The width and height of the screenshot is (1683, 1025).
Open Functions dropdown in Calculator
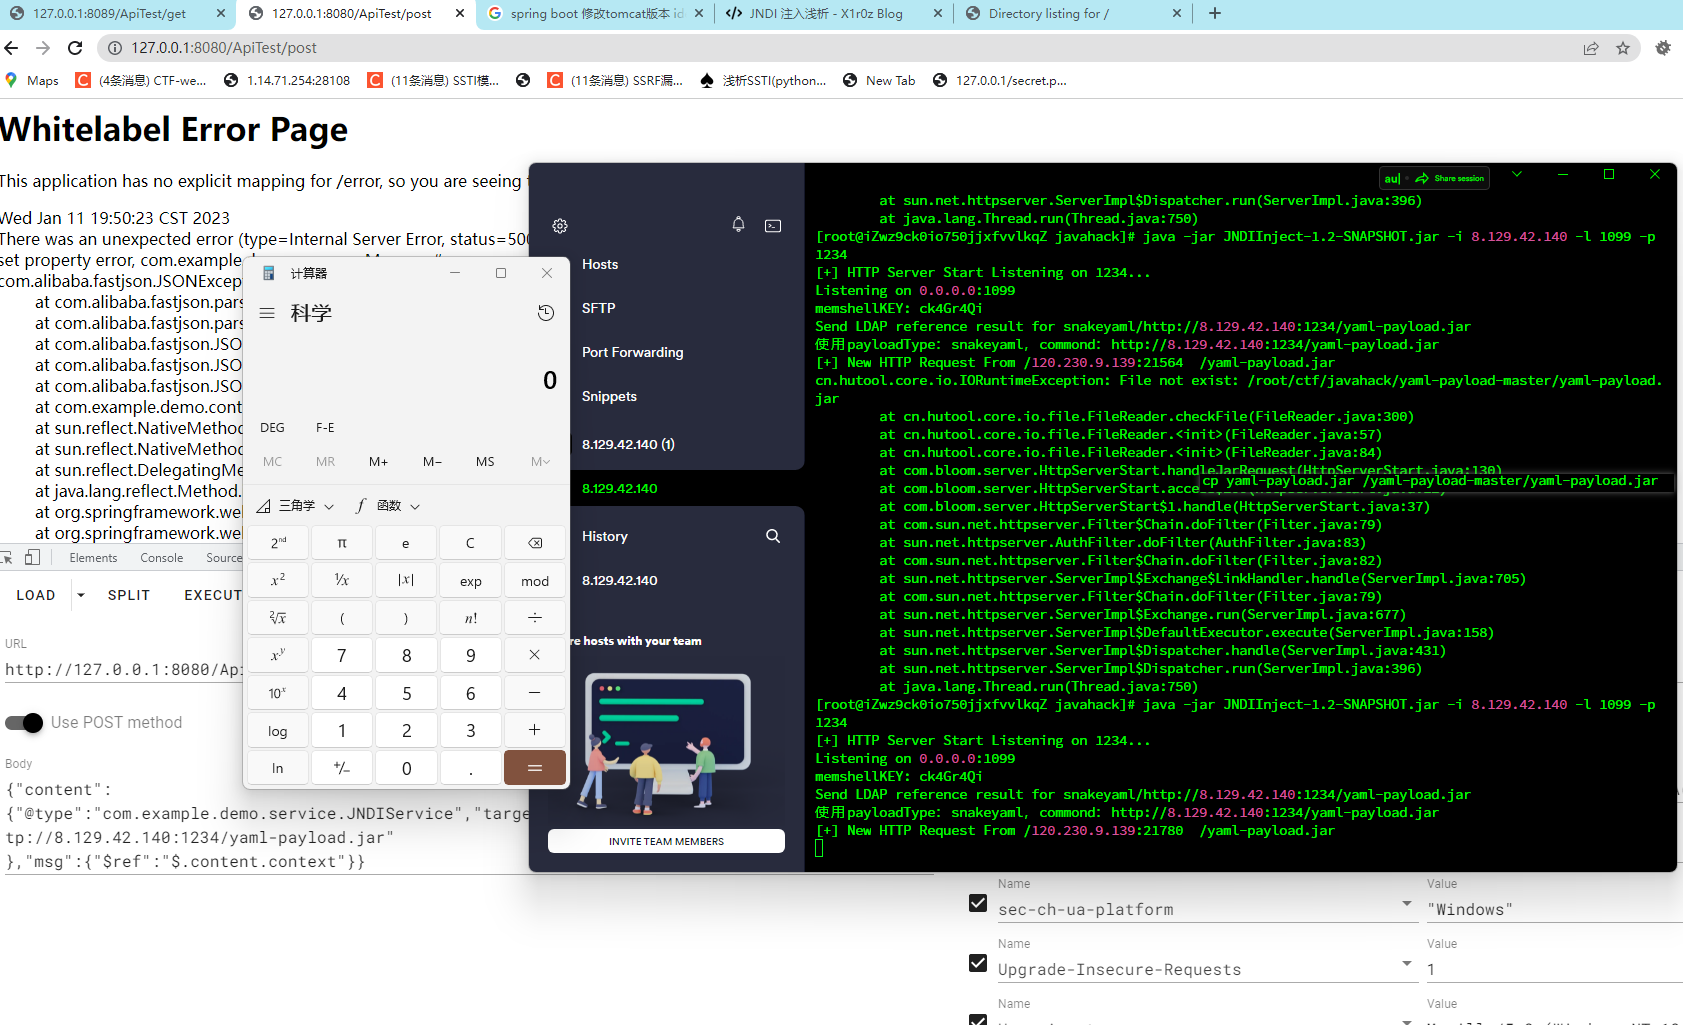[388, 506]
